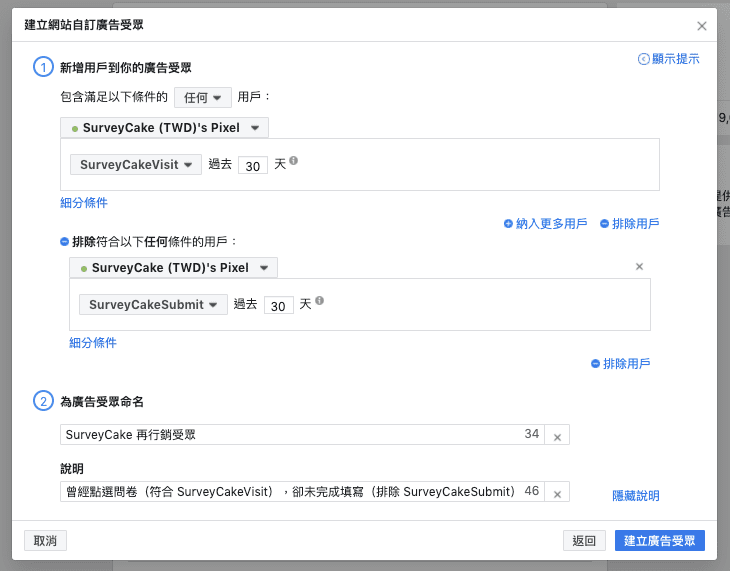Edit the days field beside SurveyCakeVisit
Image resolution: width=730 pixels, height=571 pixels.
click(x=253, y=165)
